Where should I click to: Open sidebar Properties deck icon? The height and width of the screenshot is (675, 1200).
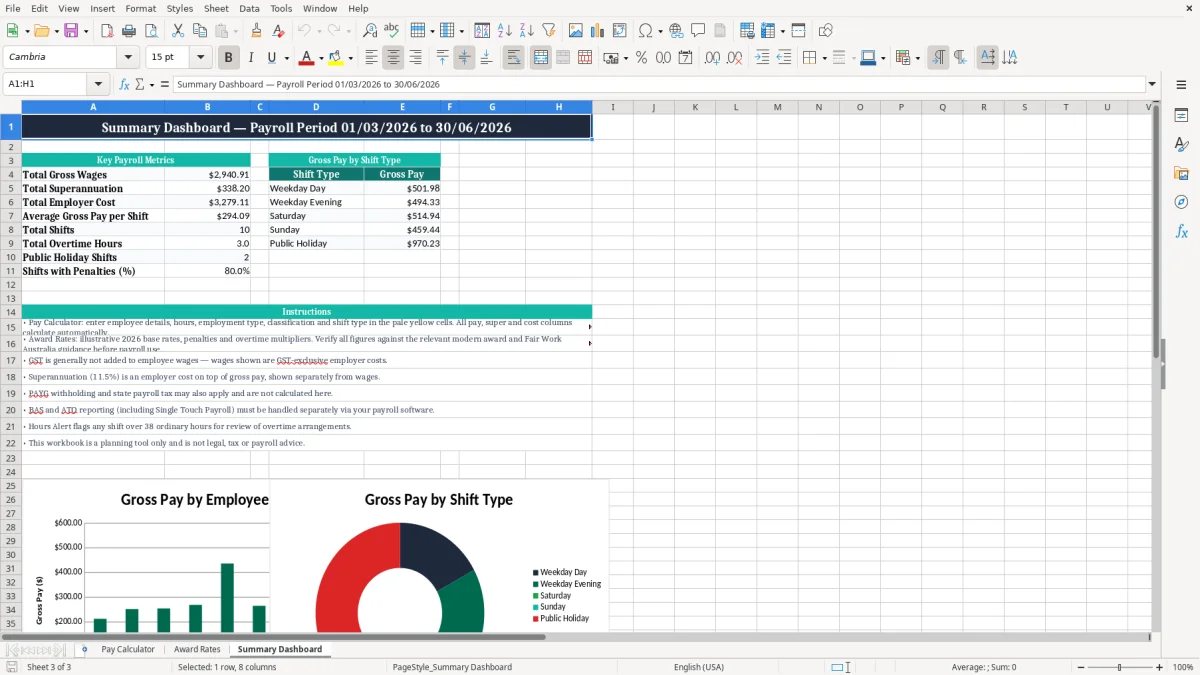click(x=1182, y=116)
